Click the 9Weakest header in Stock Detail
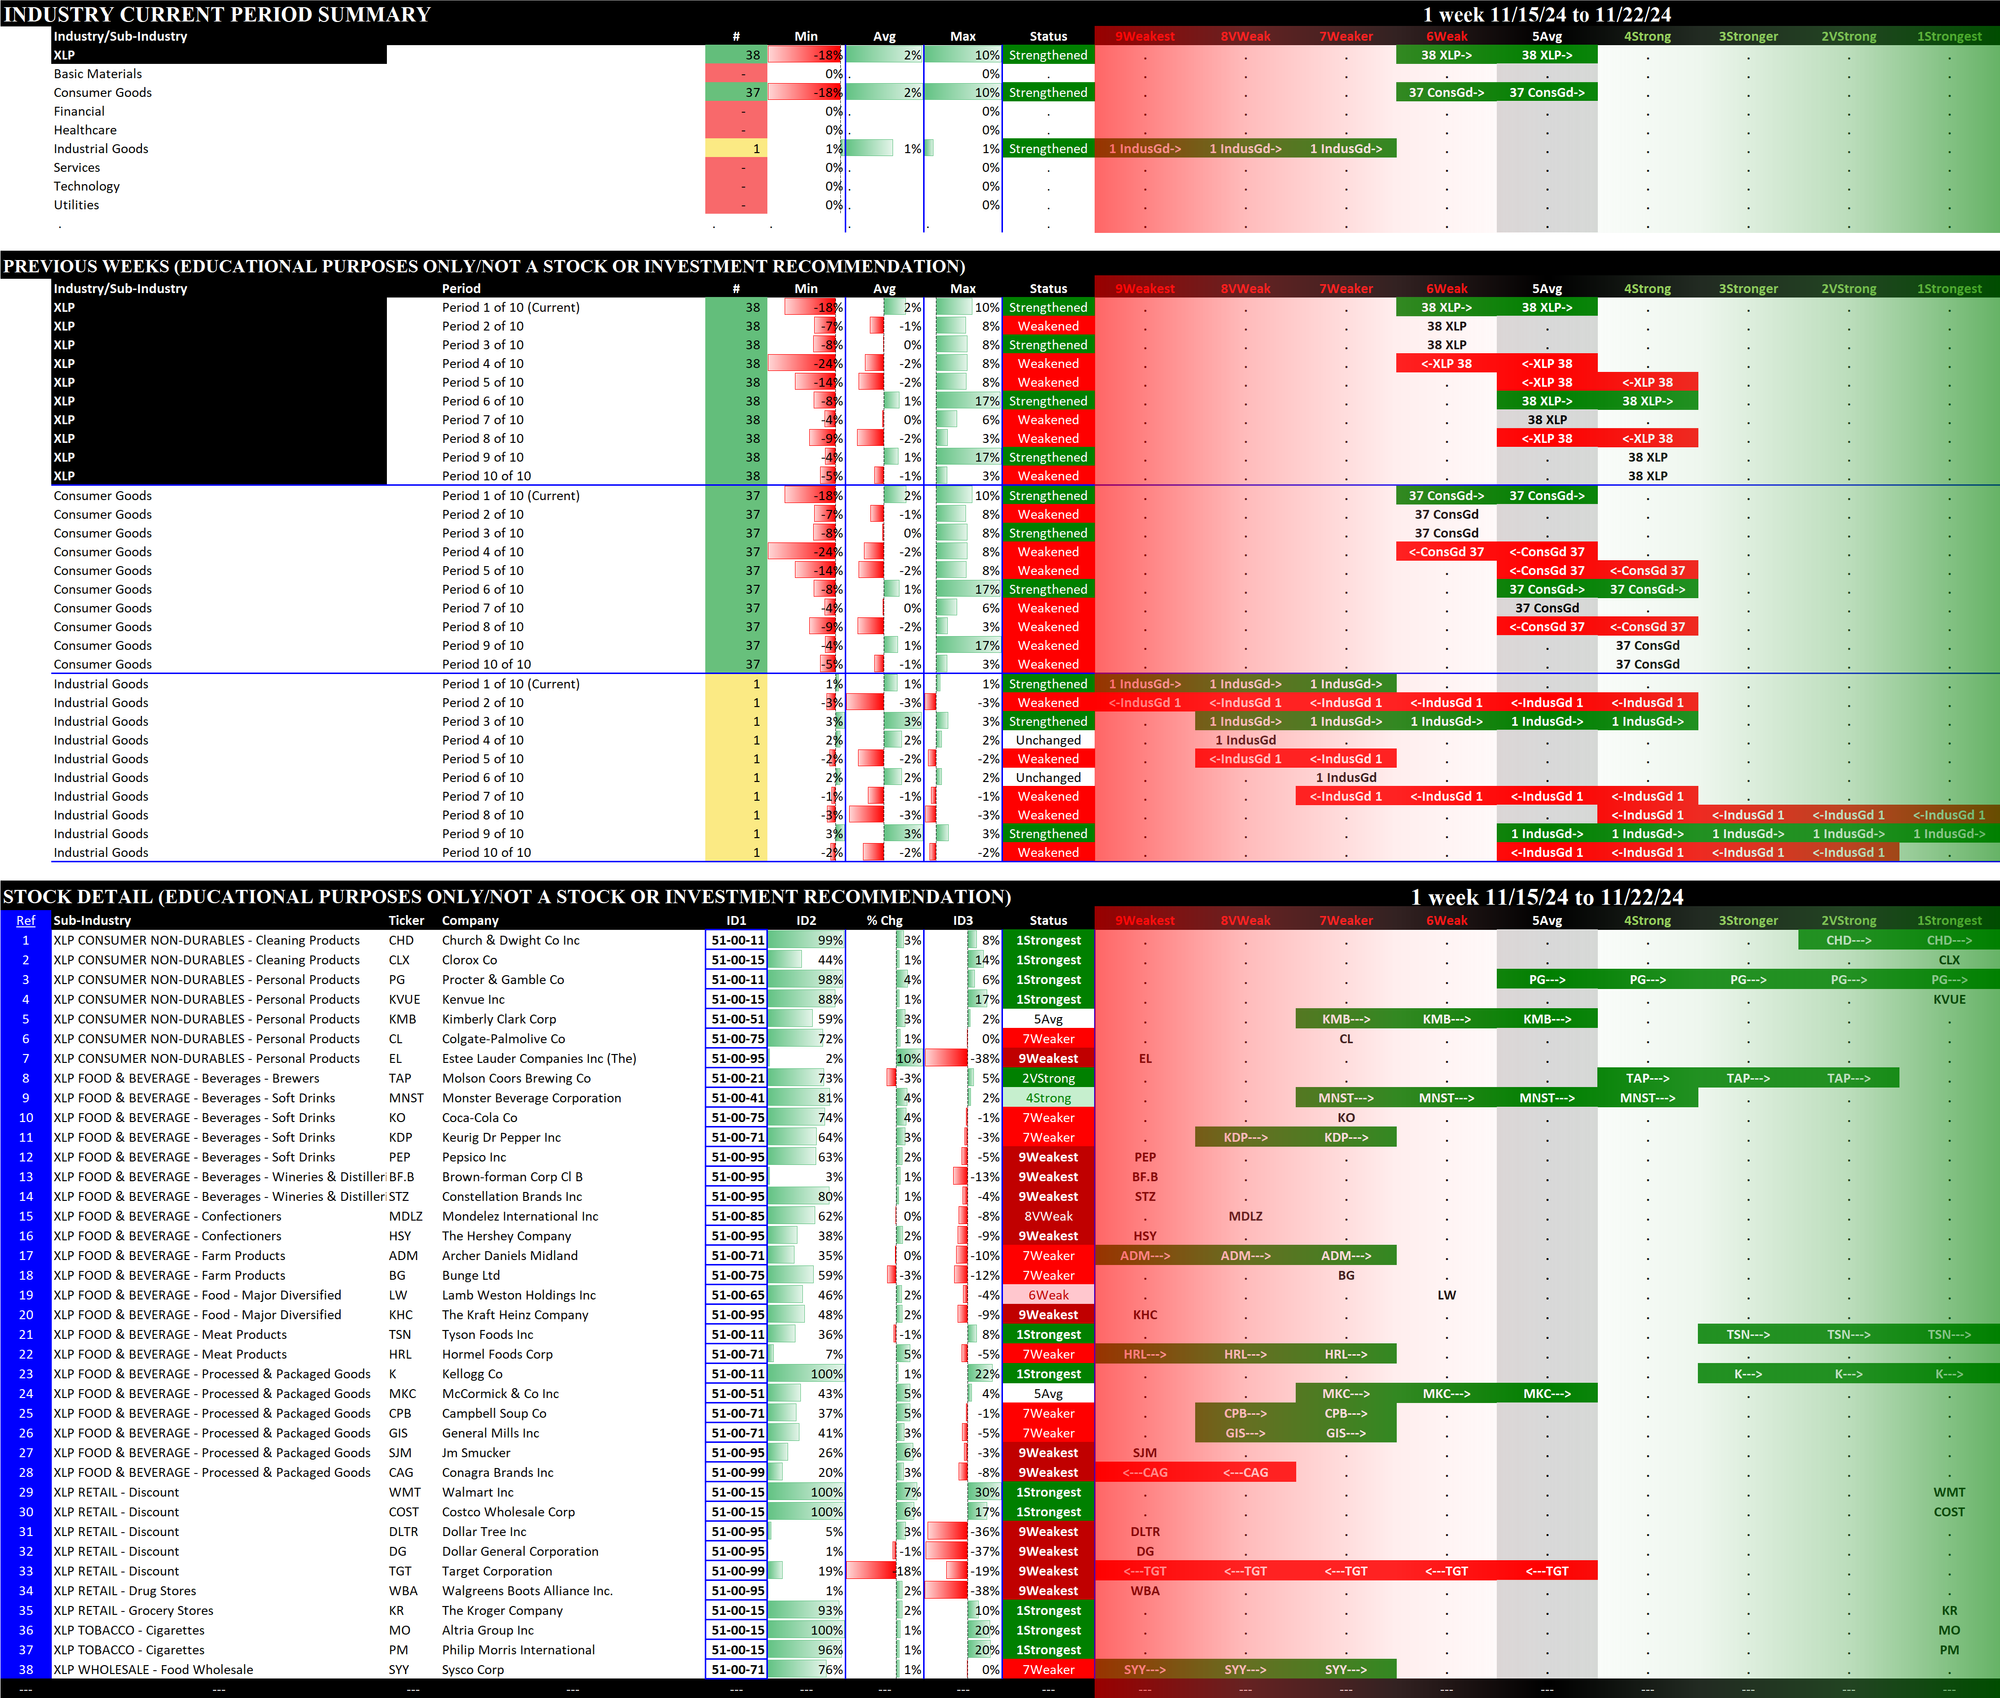 1144,921
